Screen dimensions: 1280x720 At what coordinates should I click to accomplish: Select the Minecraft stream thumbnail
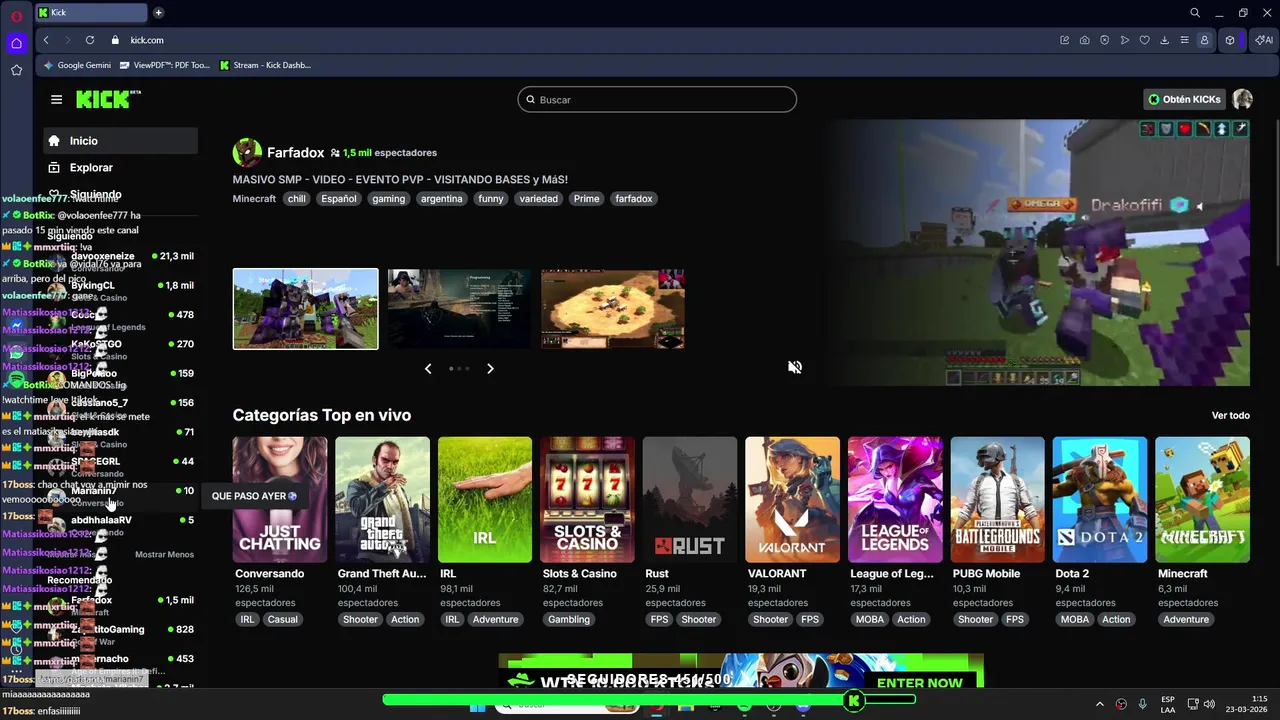coord(306,309)
